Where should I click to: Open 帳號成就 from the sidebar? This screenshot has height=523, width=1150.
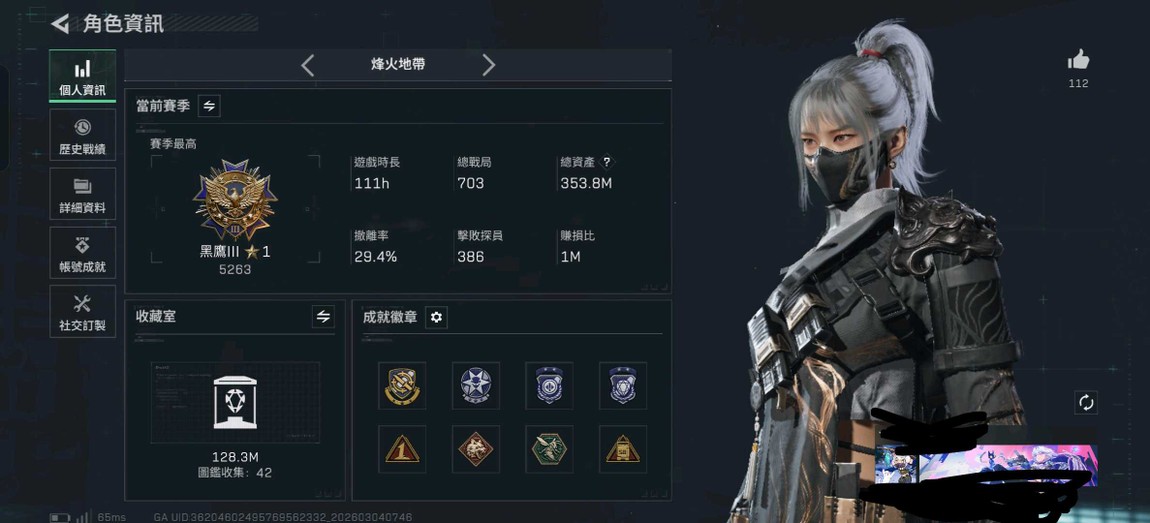[82, 252]
